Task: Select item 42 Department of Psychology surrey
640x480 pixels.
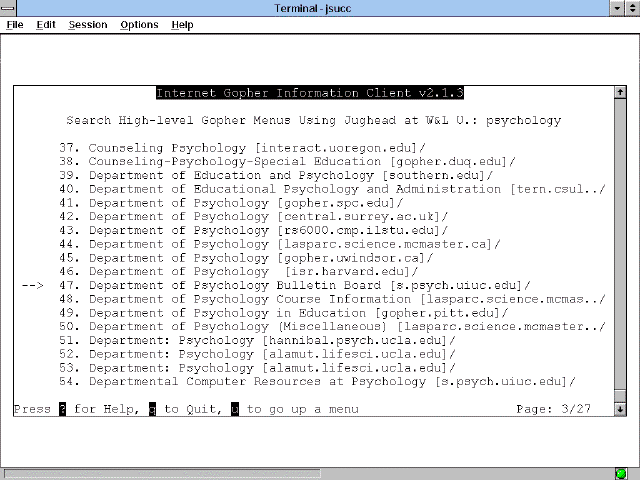Action: click(253, 217)
